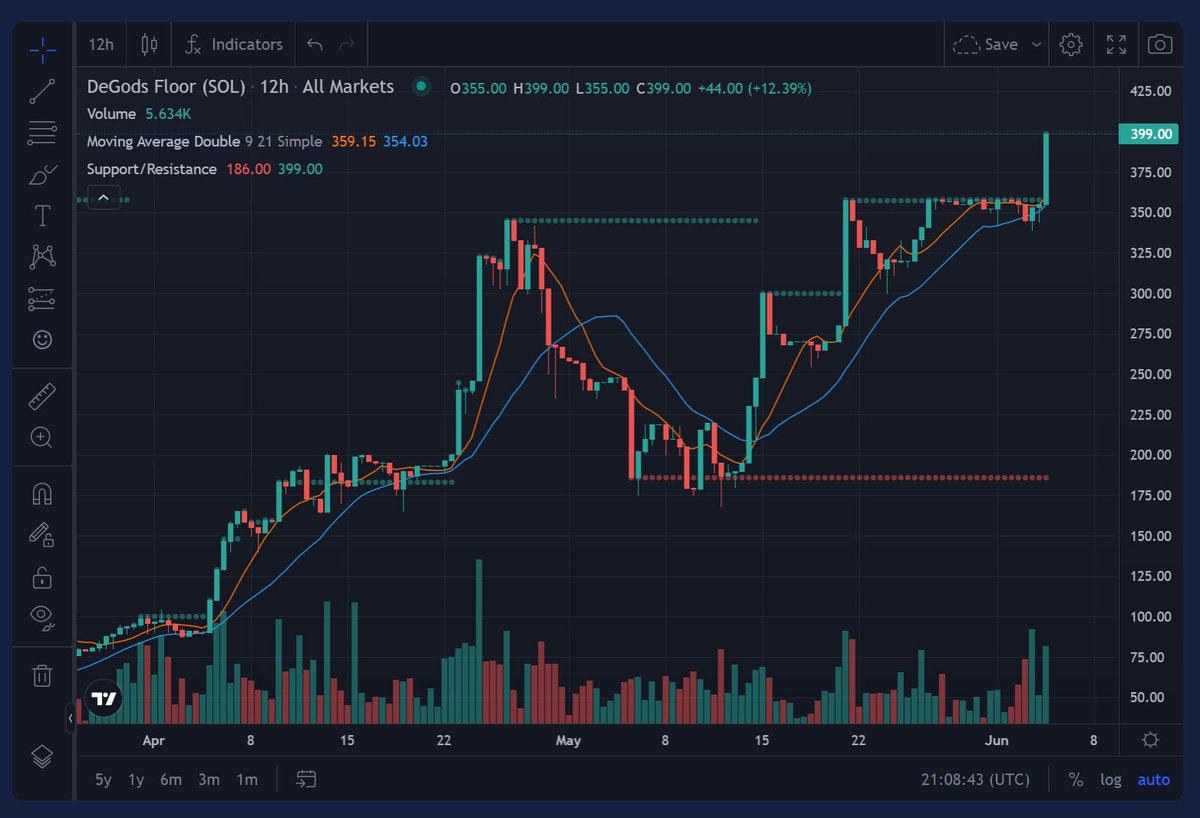This screenshot has width=1200, height=818.
Task: Click the 186.00 support value
Action: point(248,169)
